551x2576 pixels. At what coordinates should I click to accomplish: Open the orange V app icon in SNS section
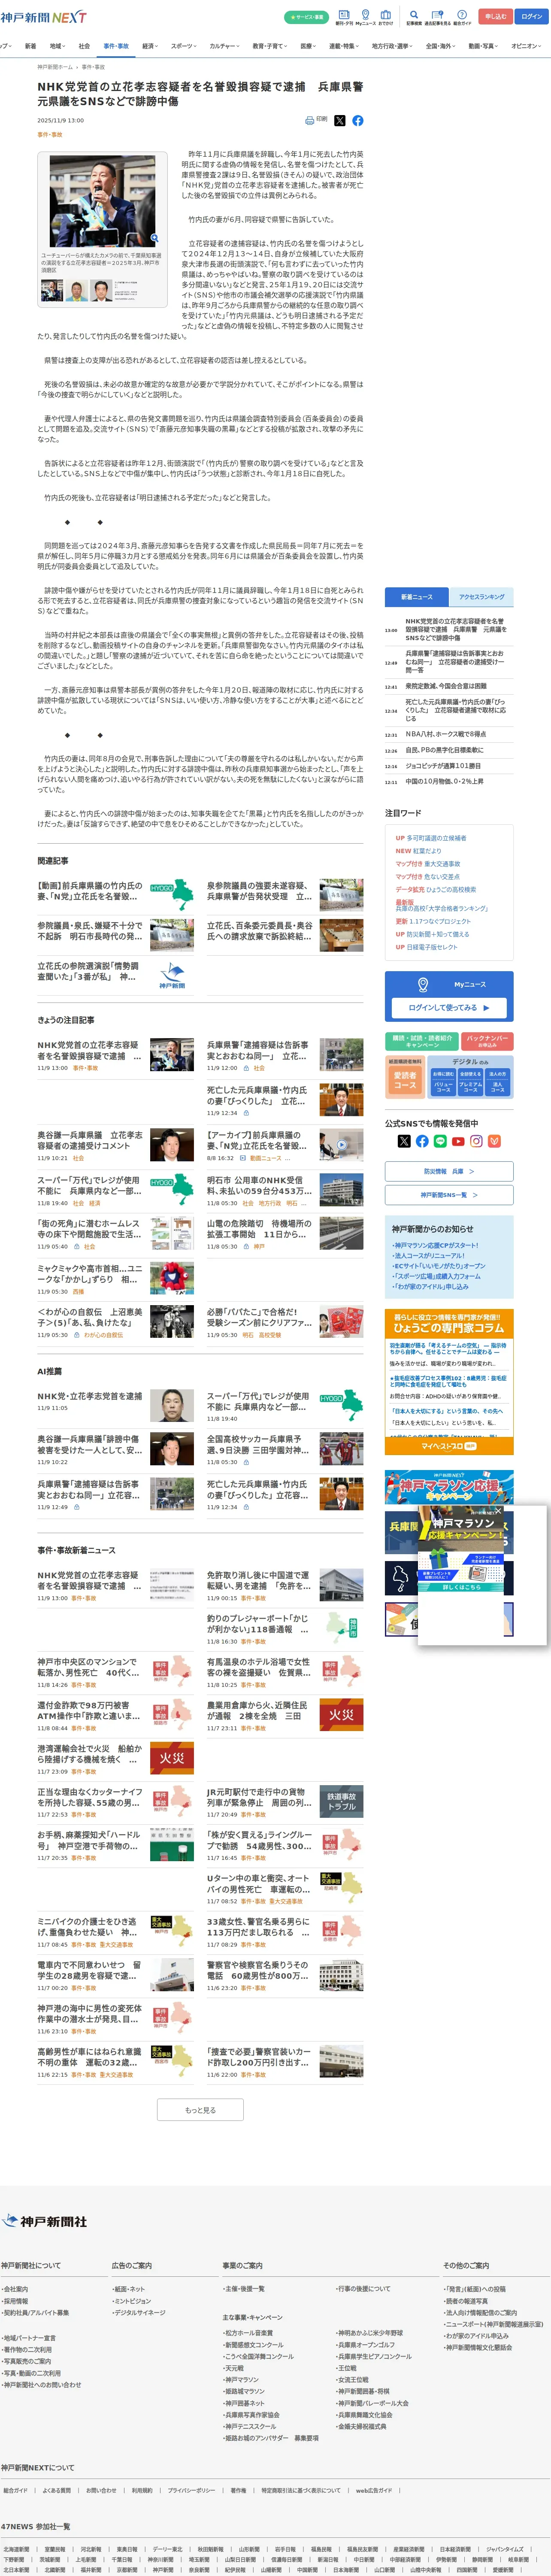point(494,1141)
